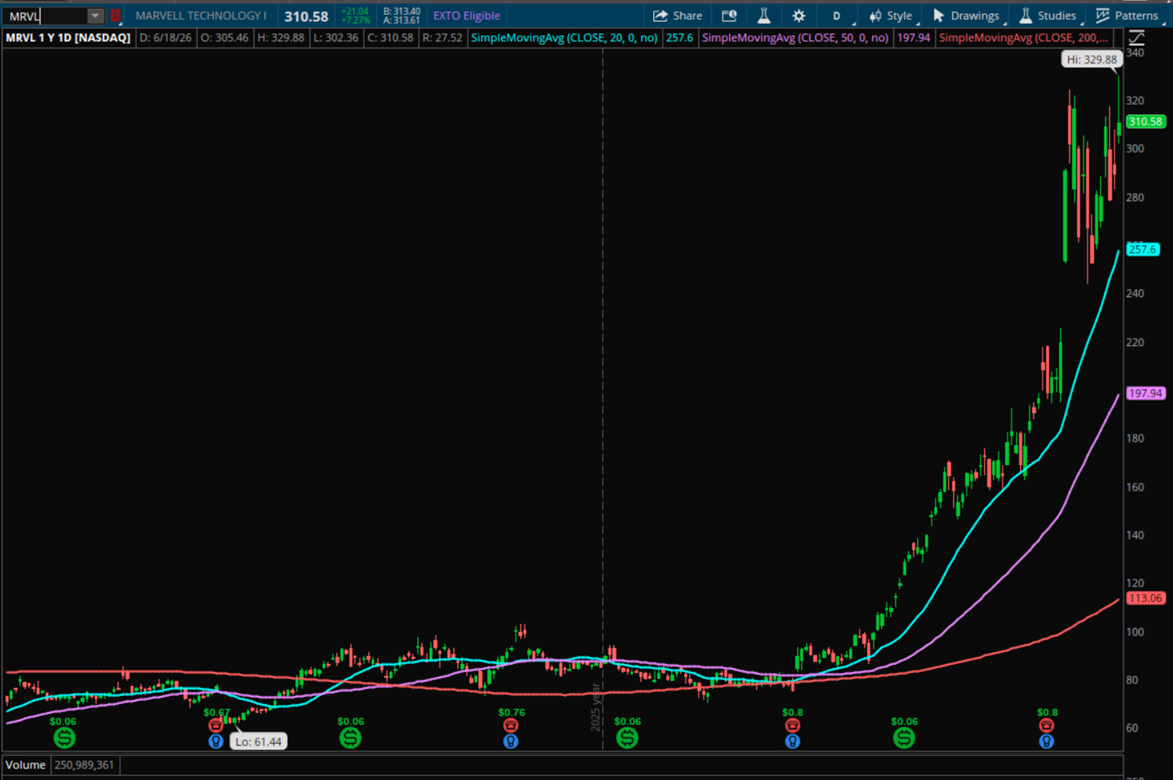Open the Studies menu
The width and height of the screenshot is (1173, 780).
(x=1048, y=16)
